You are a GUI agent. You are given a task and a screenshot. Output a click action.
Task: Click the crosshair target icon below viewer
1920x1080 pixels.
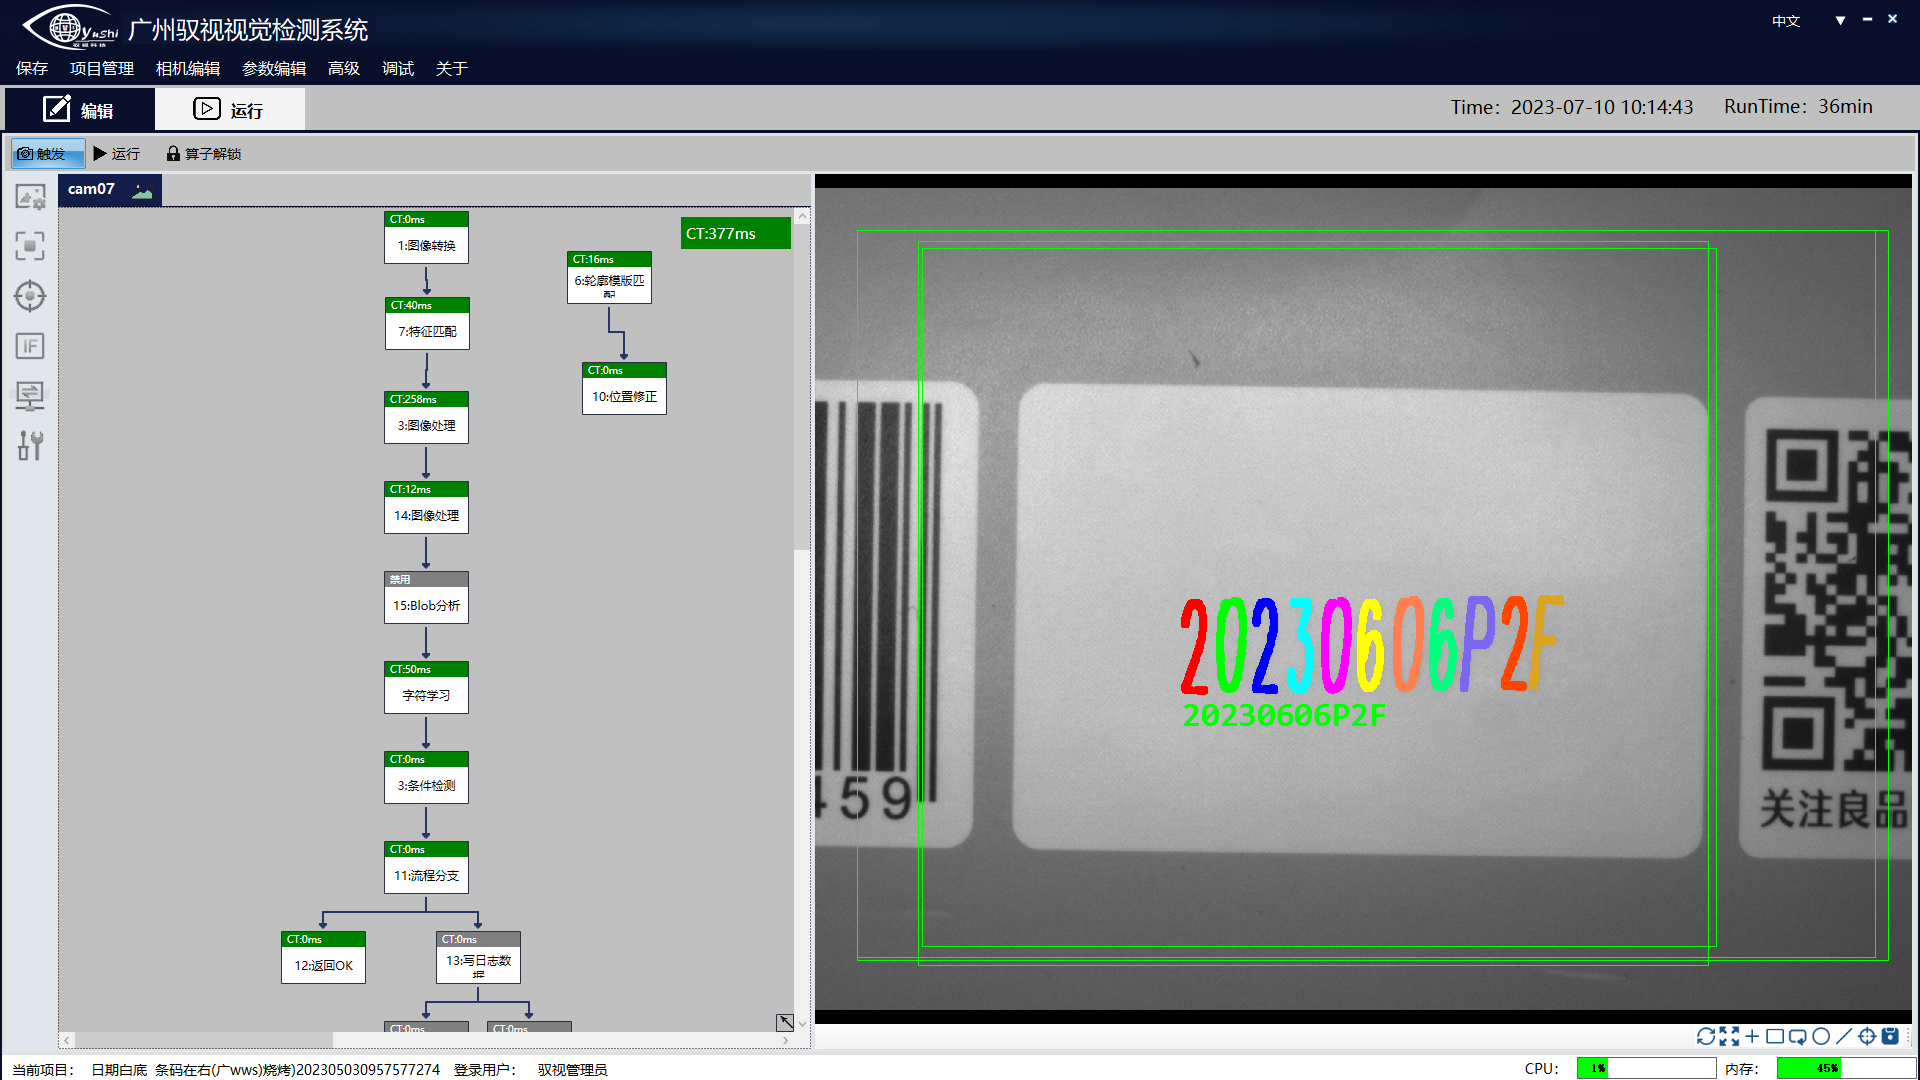1867,1037
